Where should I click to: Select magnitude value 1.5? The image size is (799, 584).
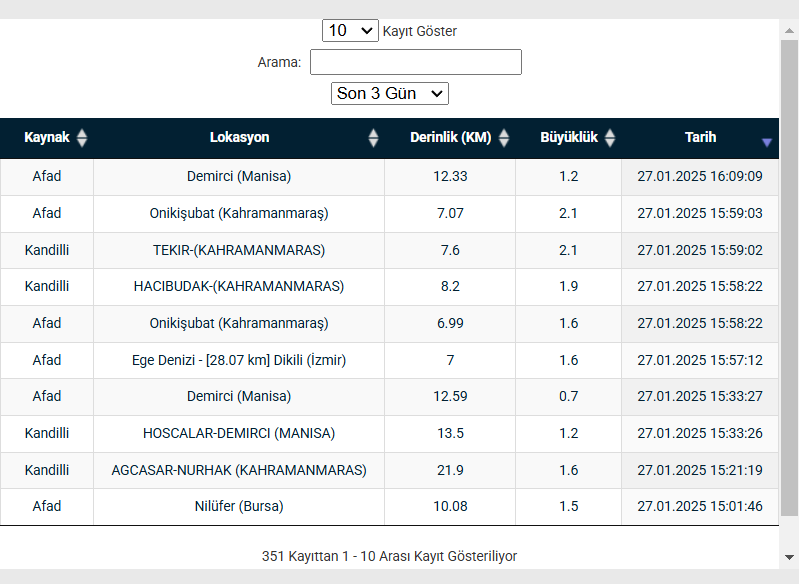pyautogui.click(x=569, y=507)
